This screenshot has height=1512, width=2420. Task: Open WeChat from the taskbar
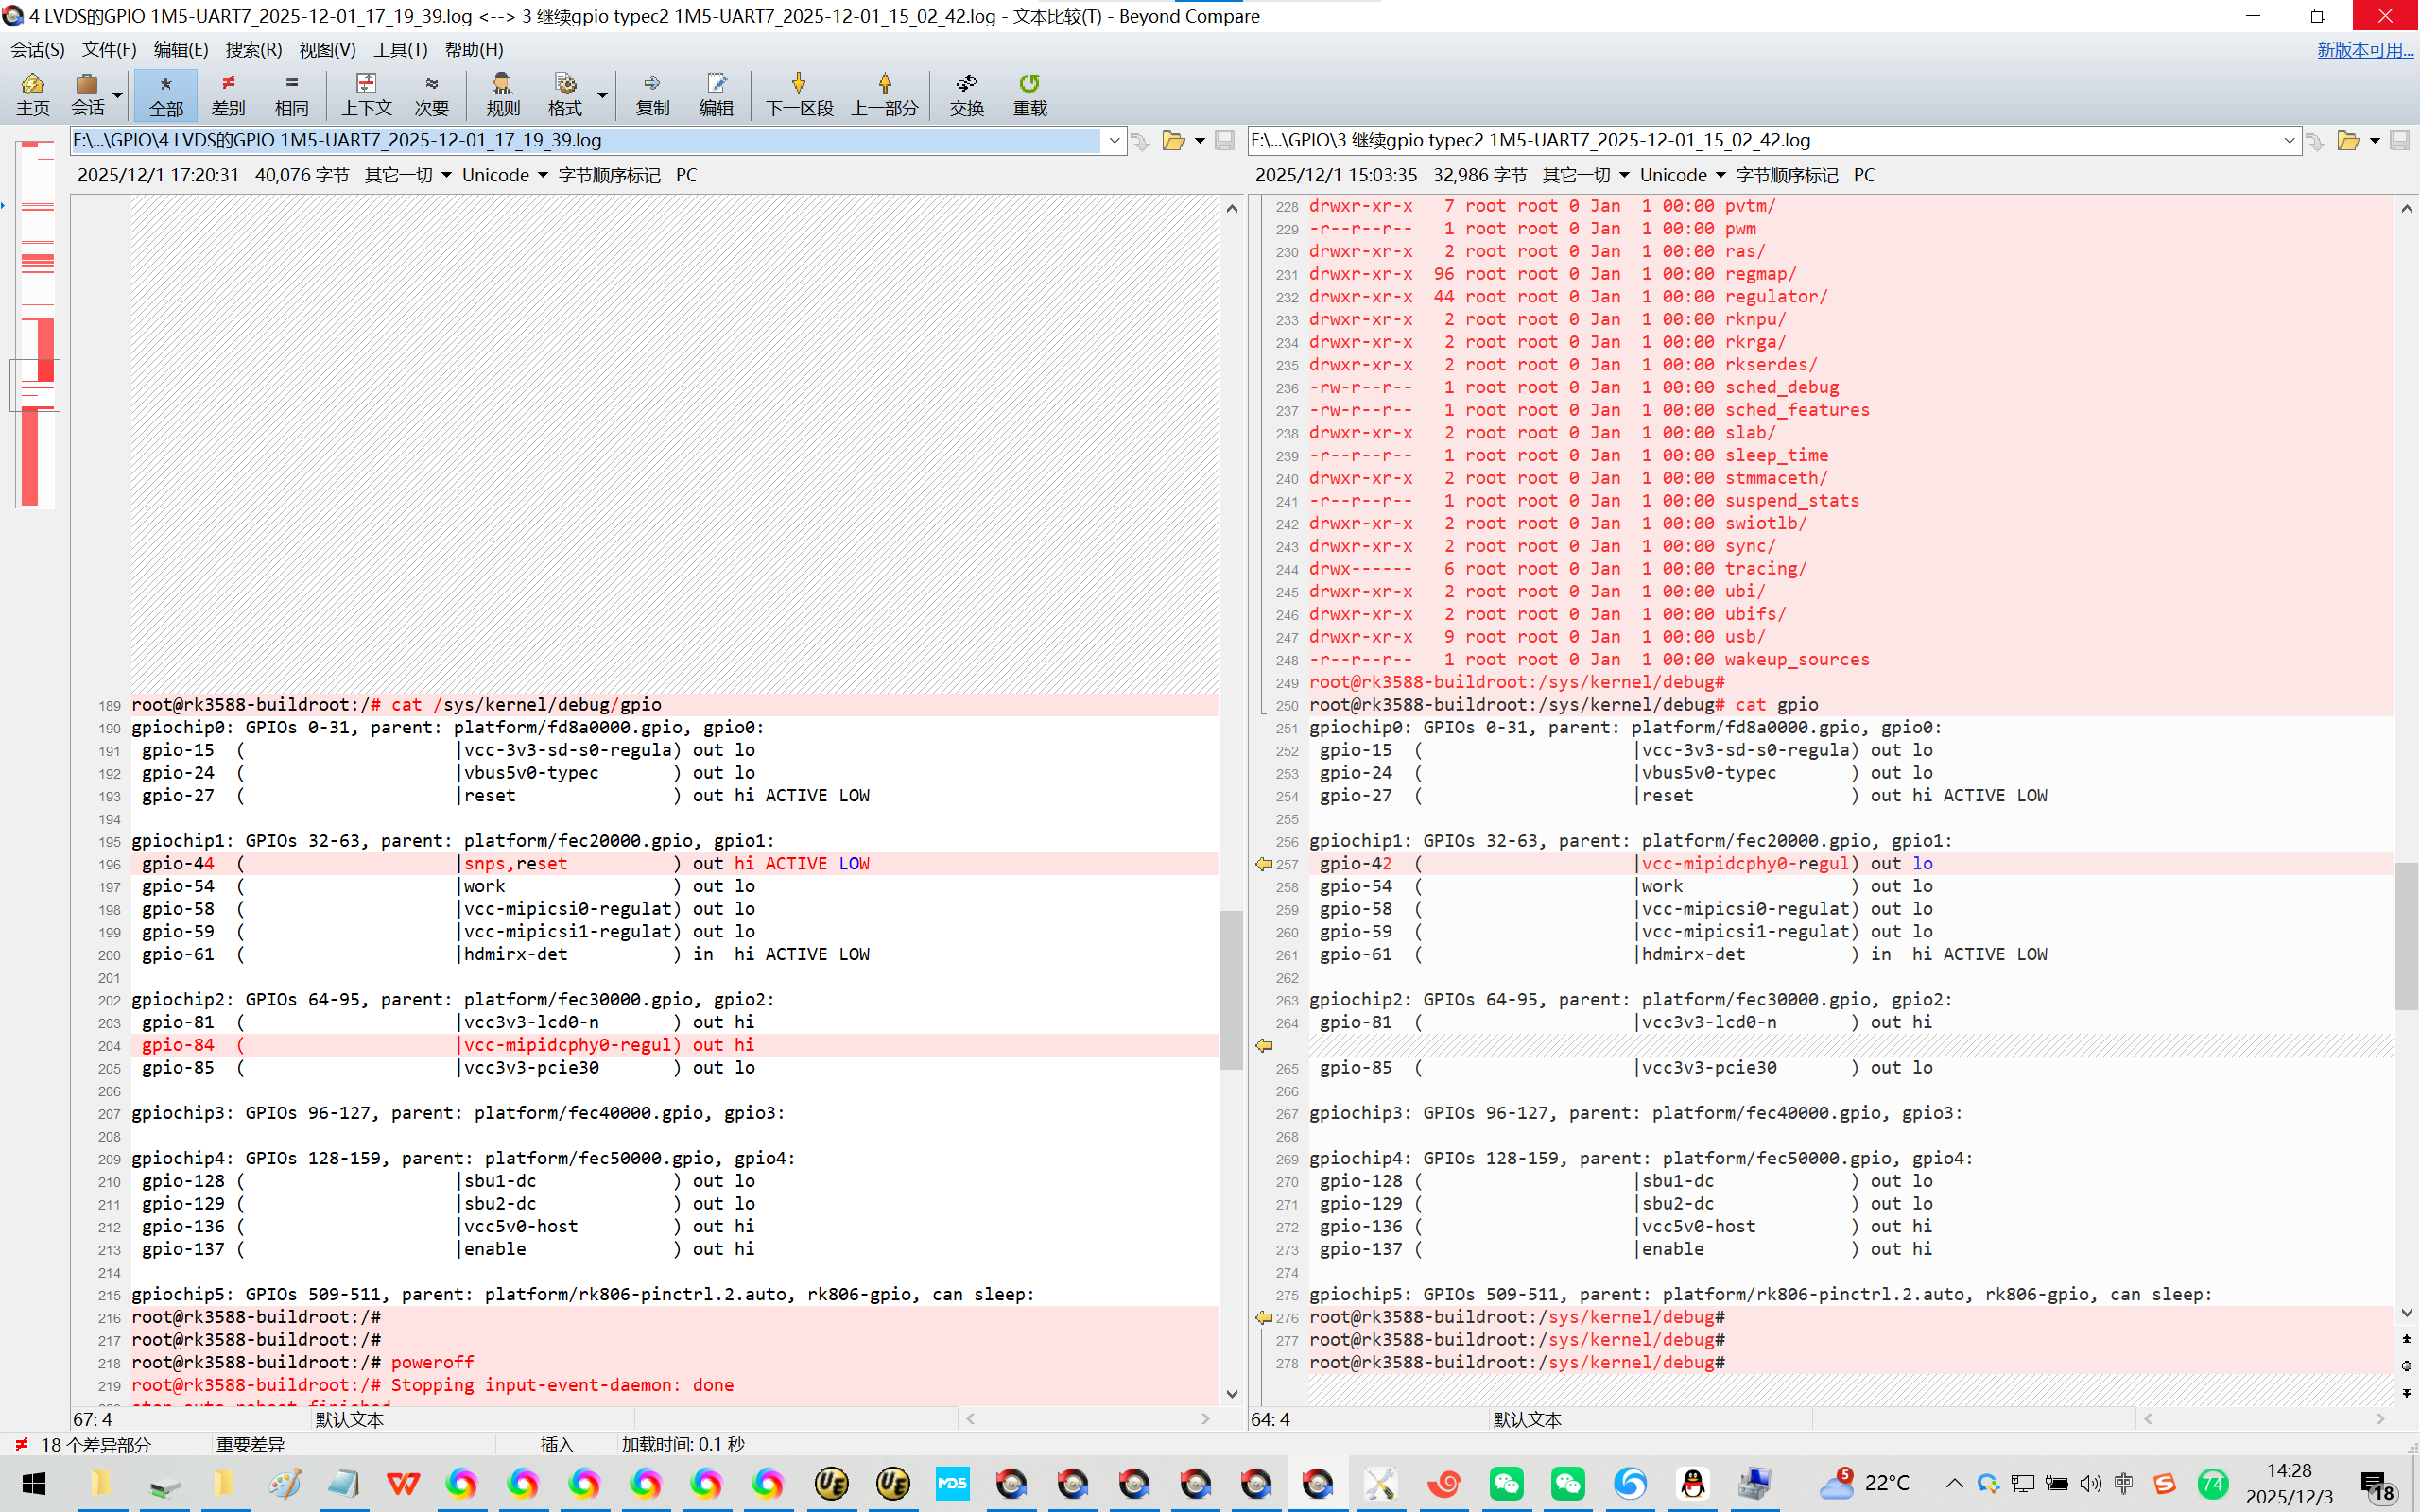coord(1506,1483)
